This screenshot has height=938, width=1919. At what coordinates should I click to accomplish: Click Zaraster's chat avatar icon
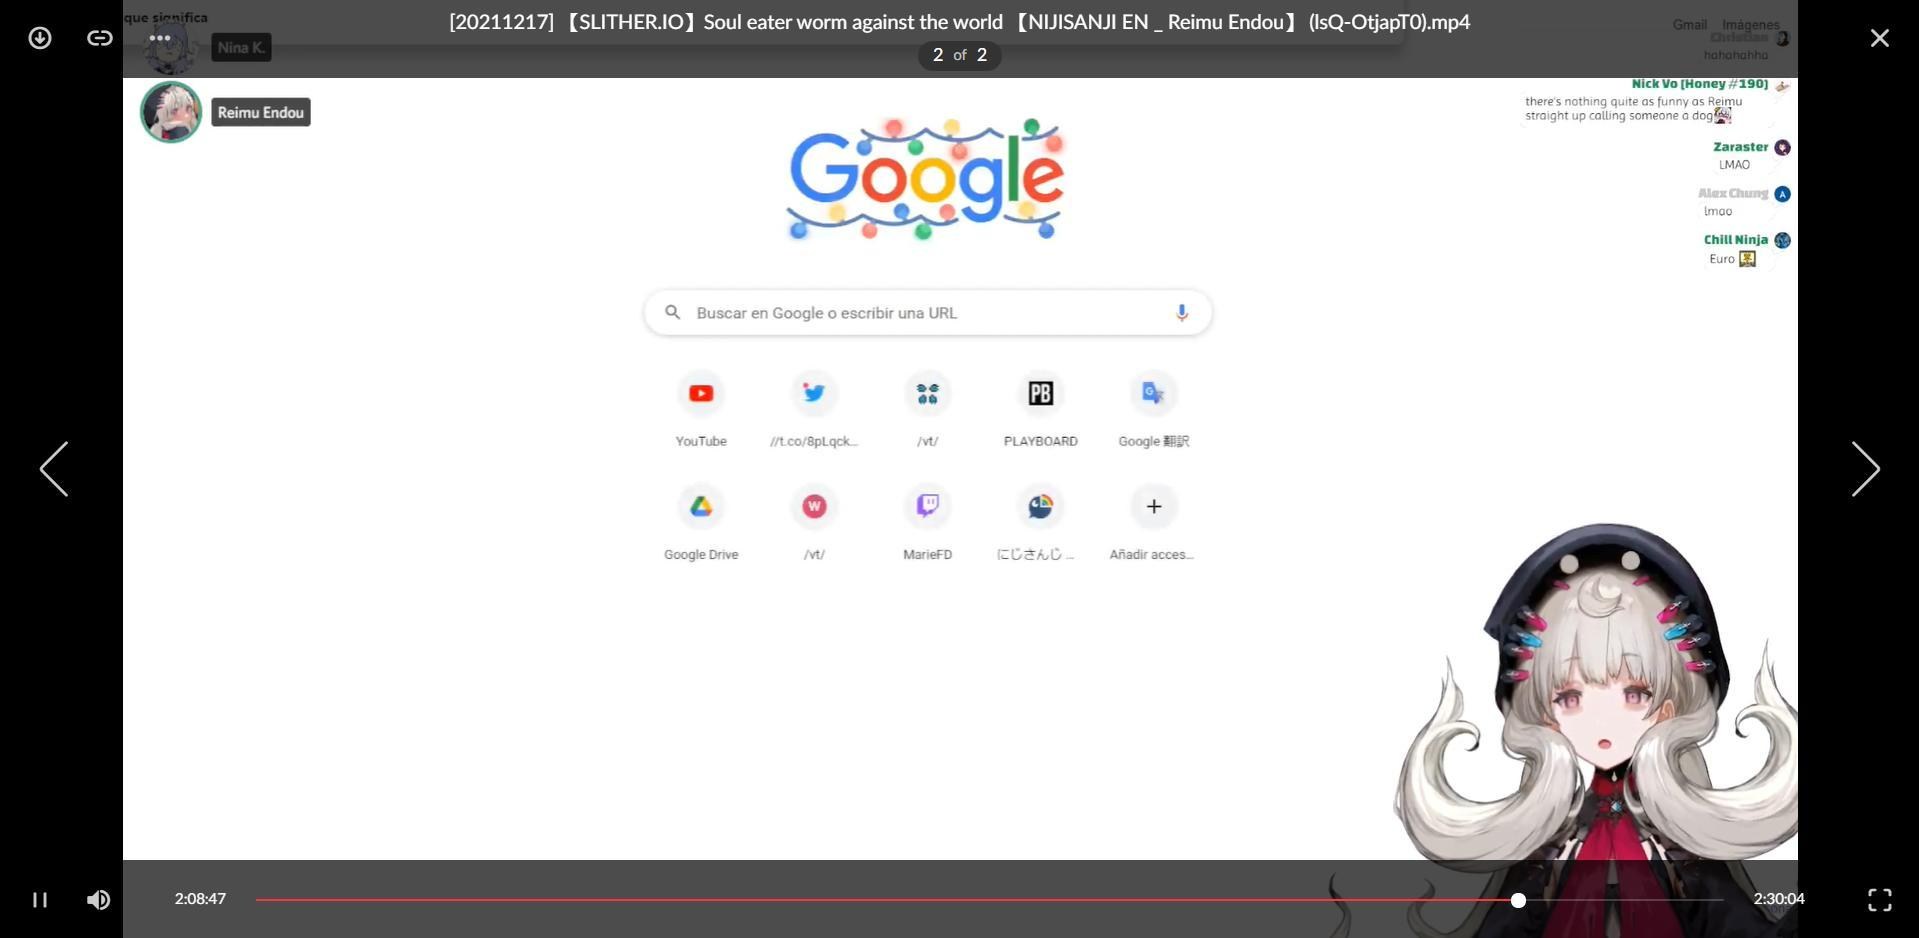point(1782,148)
